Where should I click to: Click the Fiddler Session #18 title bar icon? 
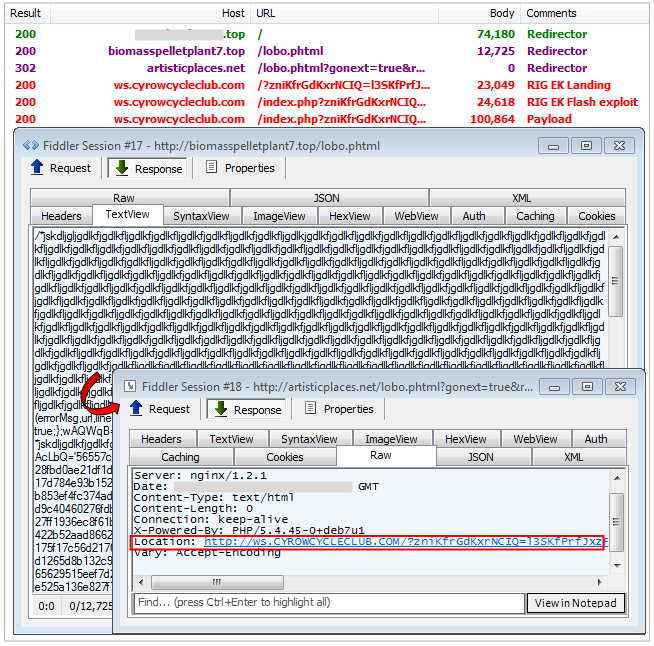click(130, 386)
